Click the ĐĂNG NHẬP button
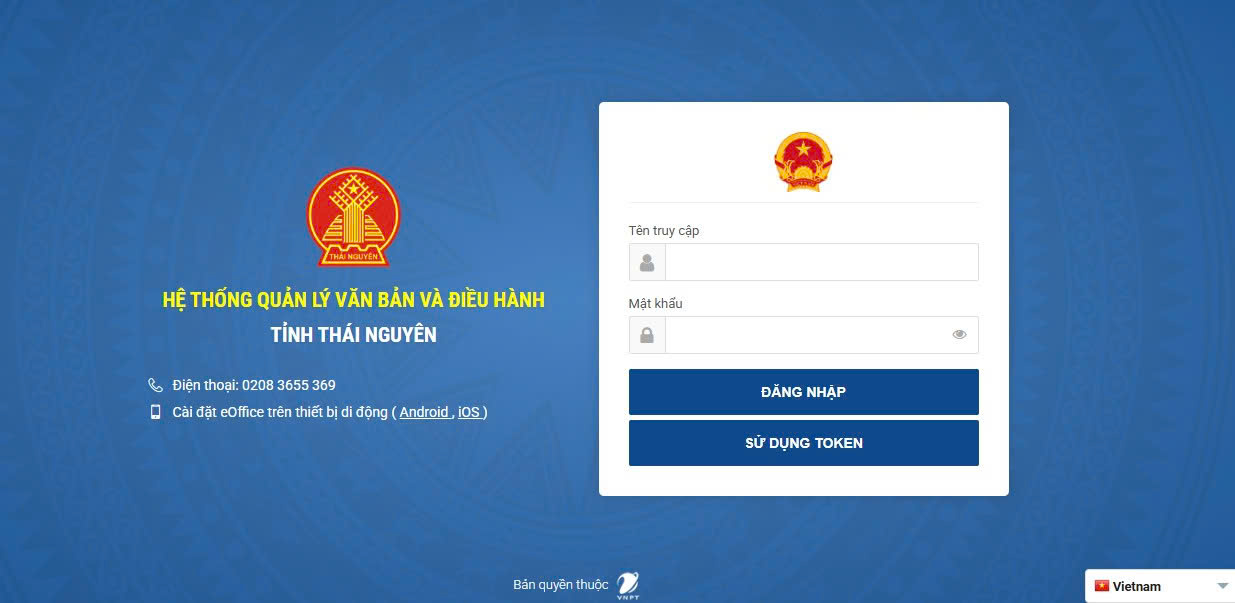 coord(803,392)
